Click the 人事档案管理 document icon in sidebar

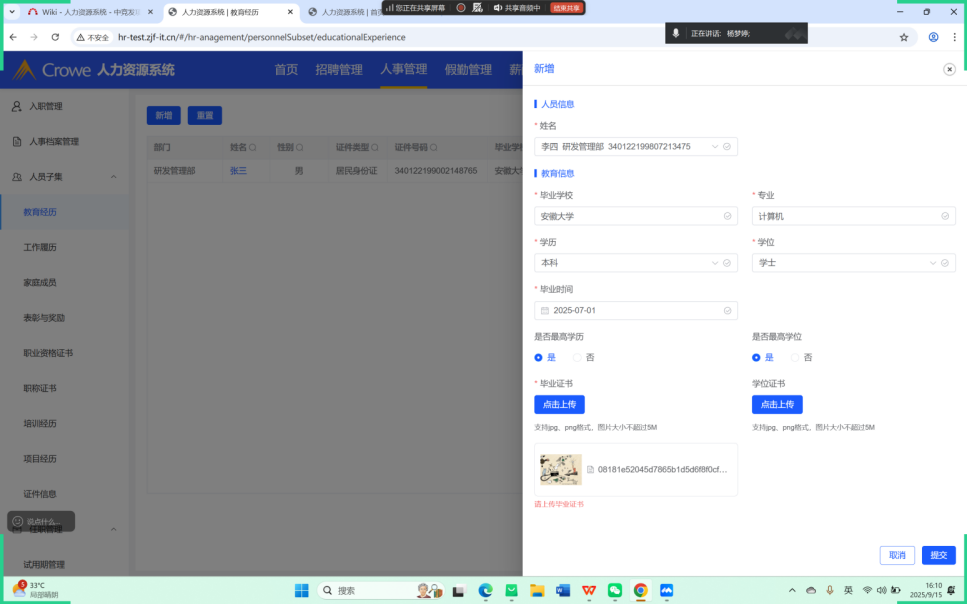tap(17, 141)
